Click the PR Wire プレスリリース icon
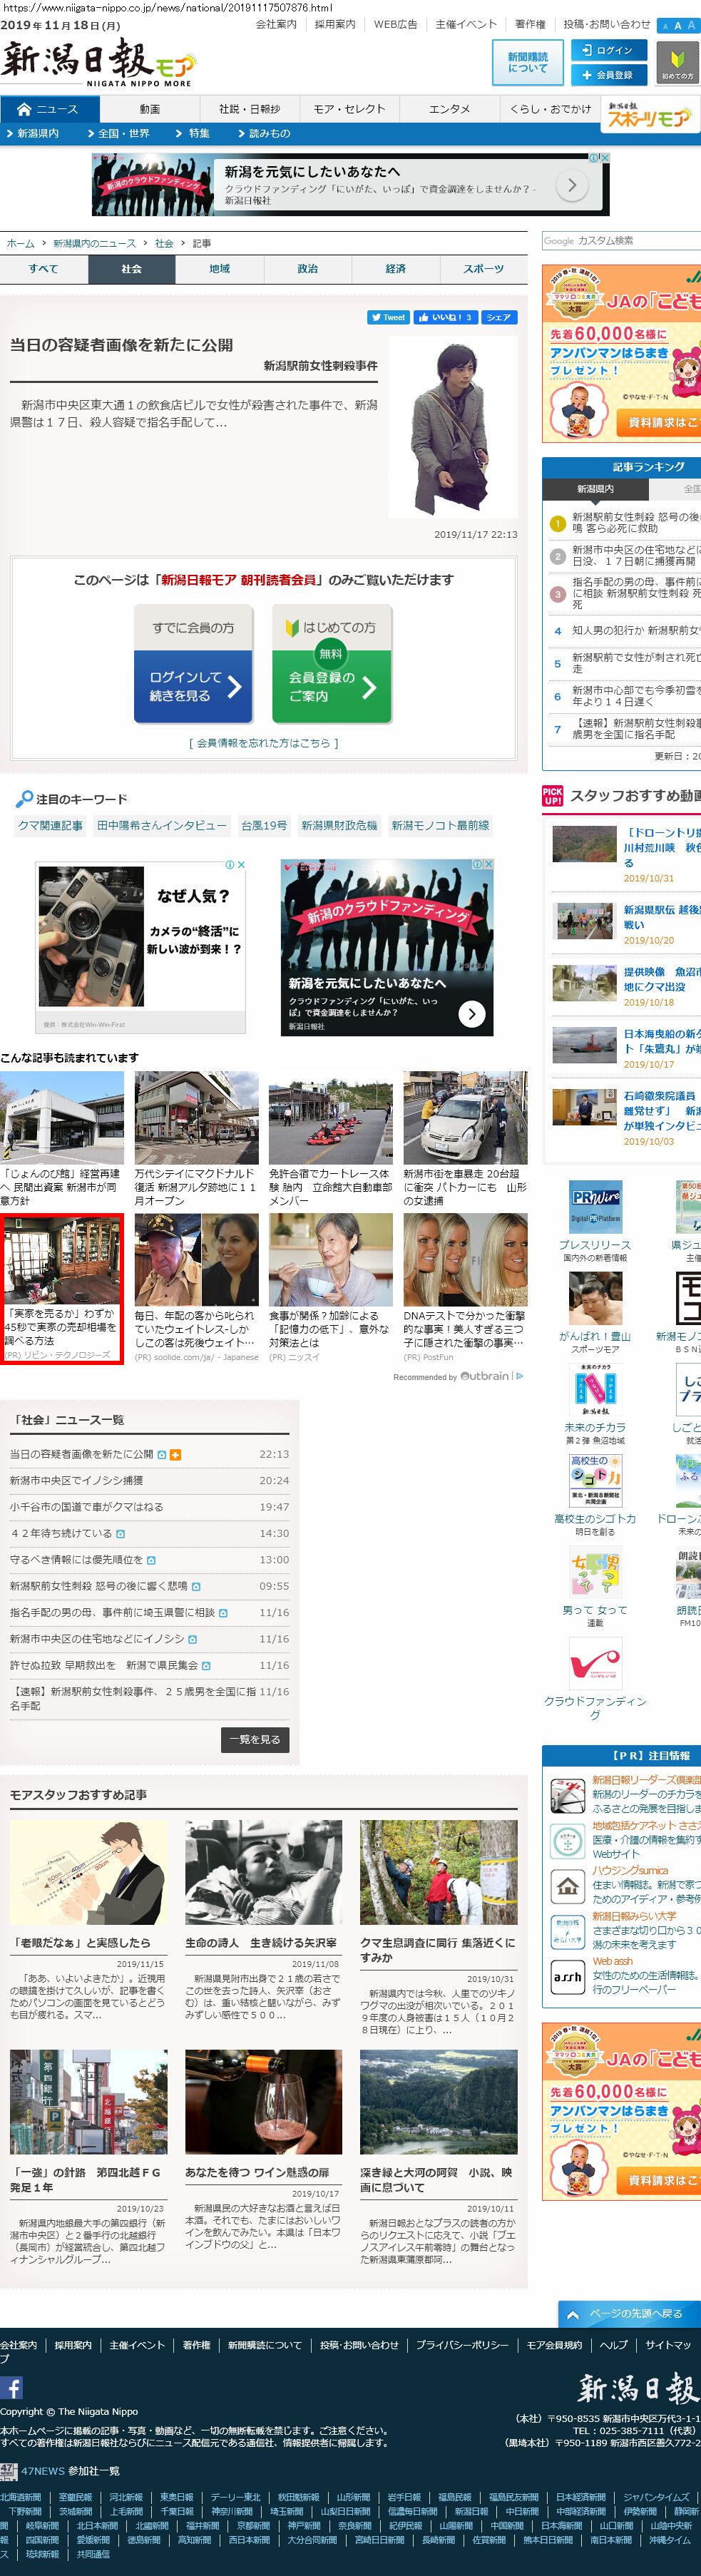 pos(595,1205)
